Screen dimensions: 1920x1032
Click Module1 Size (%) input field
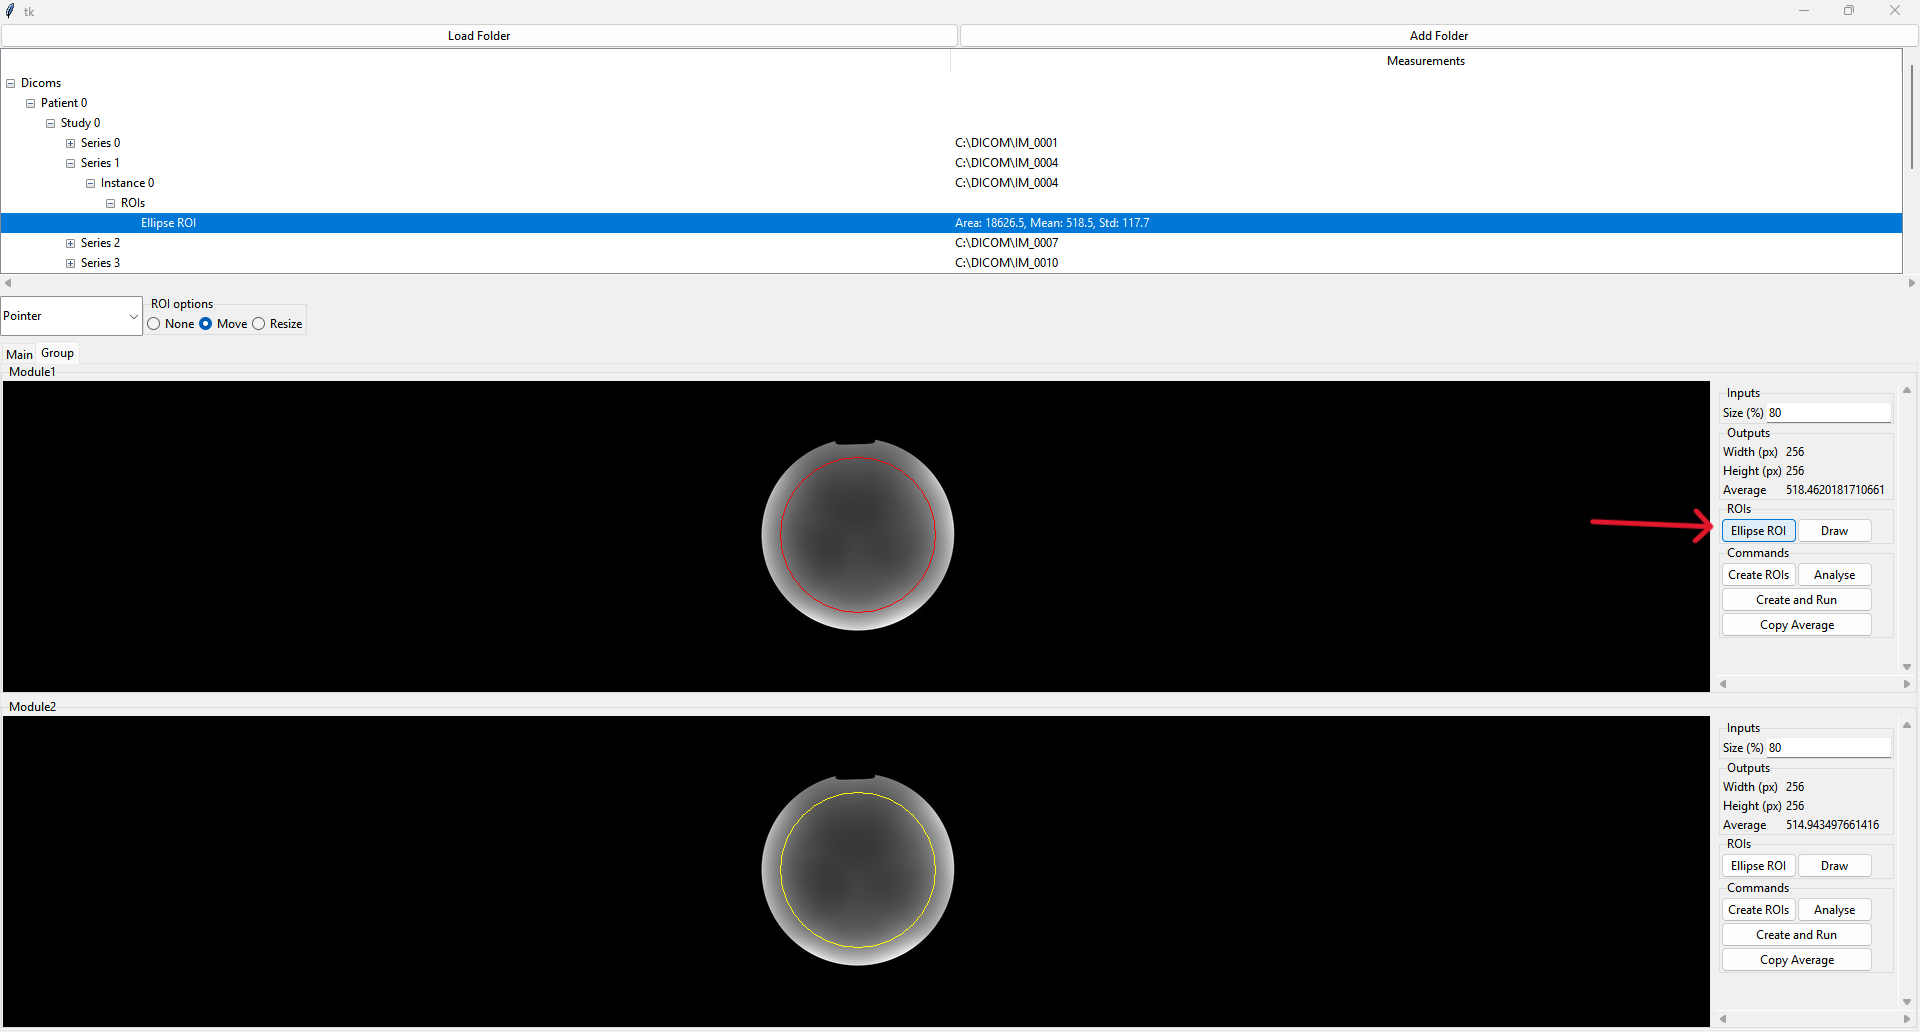pyautogui.click(x=1829, y=413)
